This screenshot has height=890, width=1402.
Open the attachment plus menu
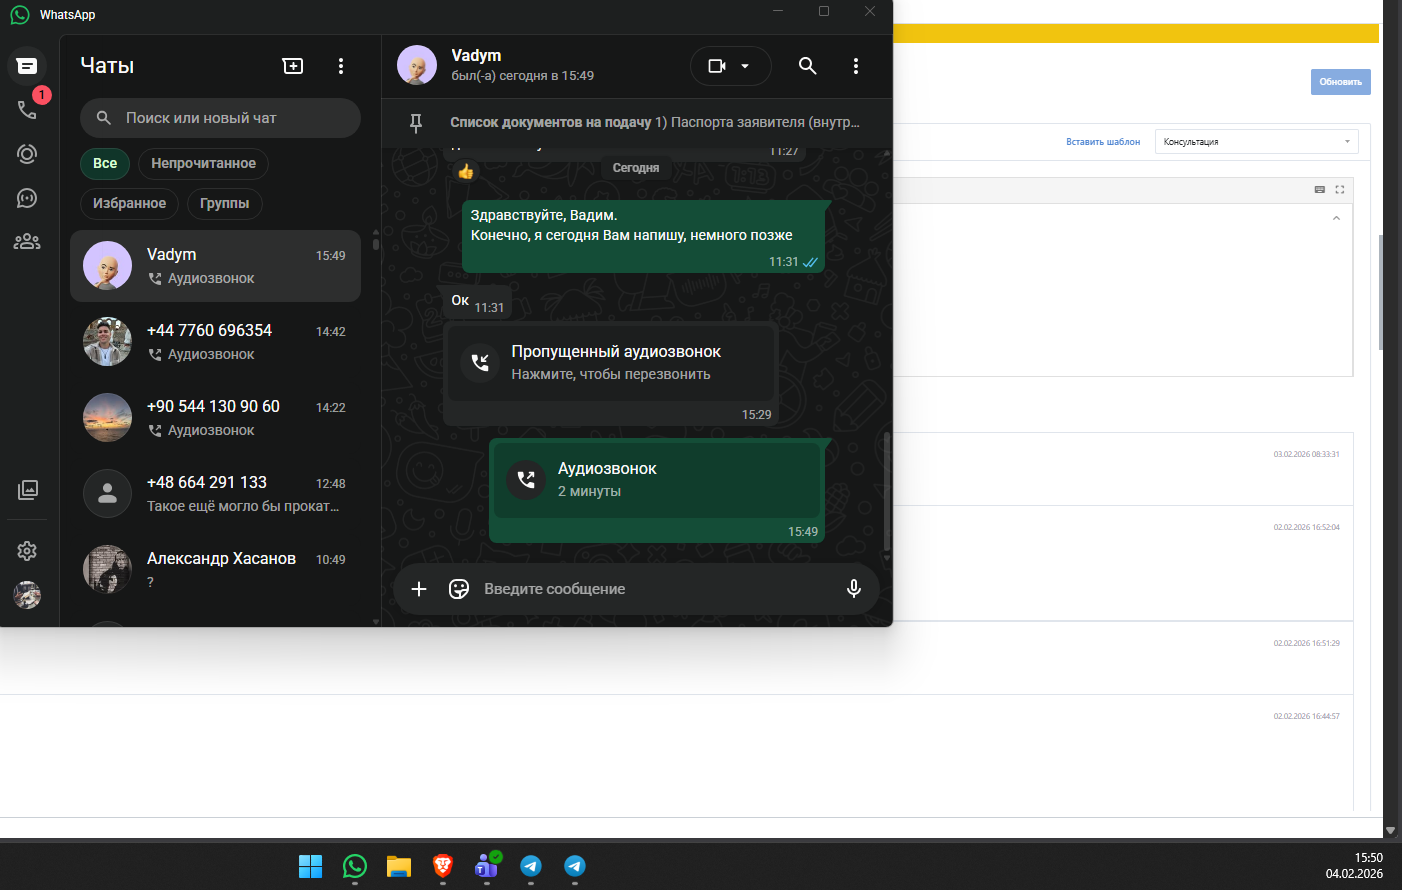coord(419,589)
